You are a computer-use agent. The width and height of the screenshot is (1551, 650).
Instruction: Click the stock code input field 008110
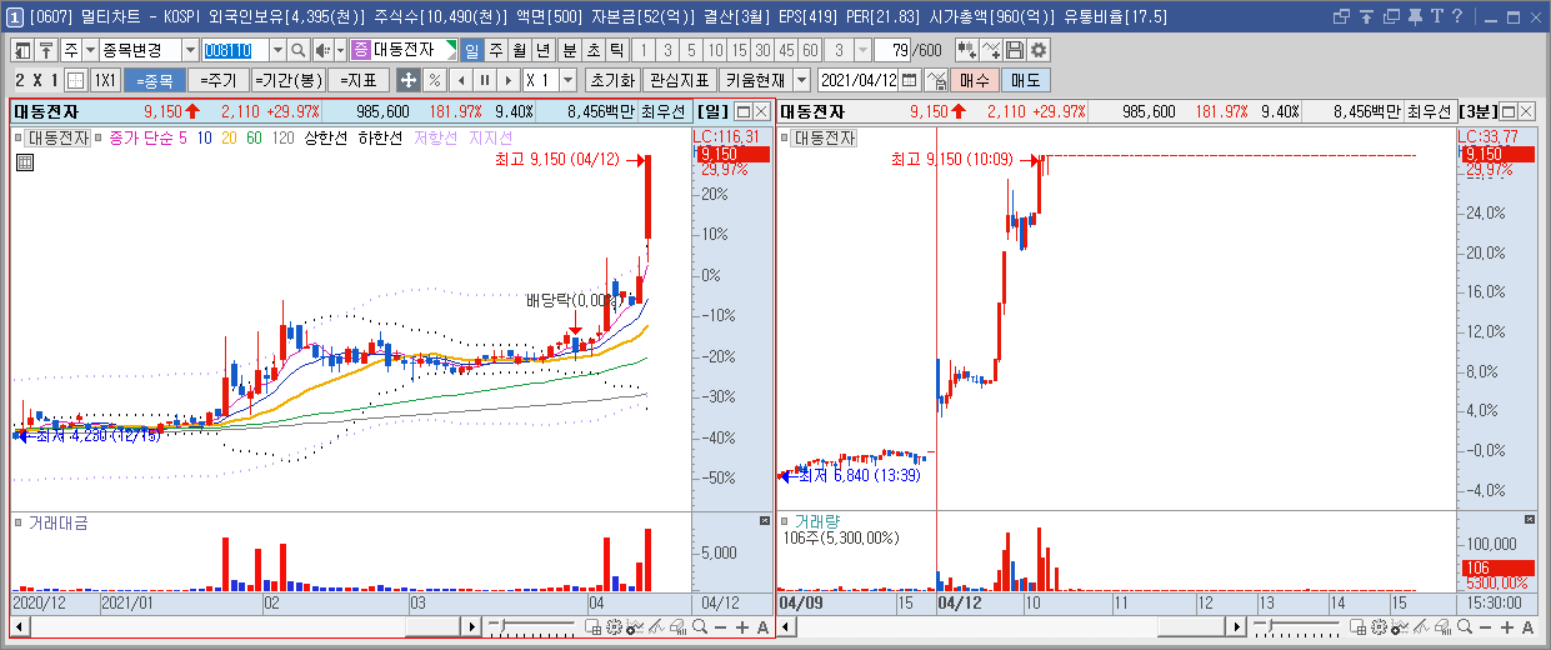[x=236, y=50]
